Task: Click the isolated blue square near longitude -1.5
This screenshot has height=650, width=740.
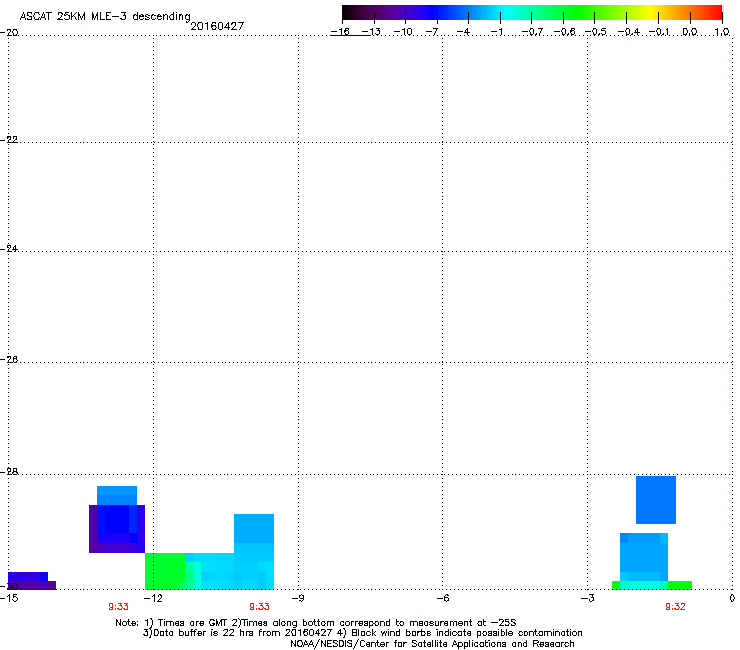Action: click(x=656, y=500)
